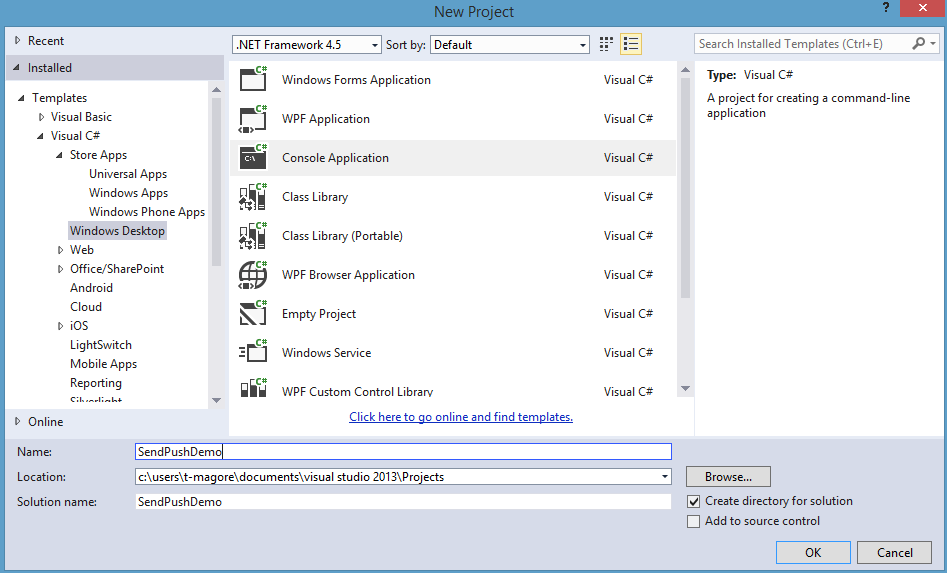Click the search magnifier icon
Screen dimensions: 947x573
click(919, 43)
